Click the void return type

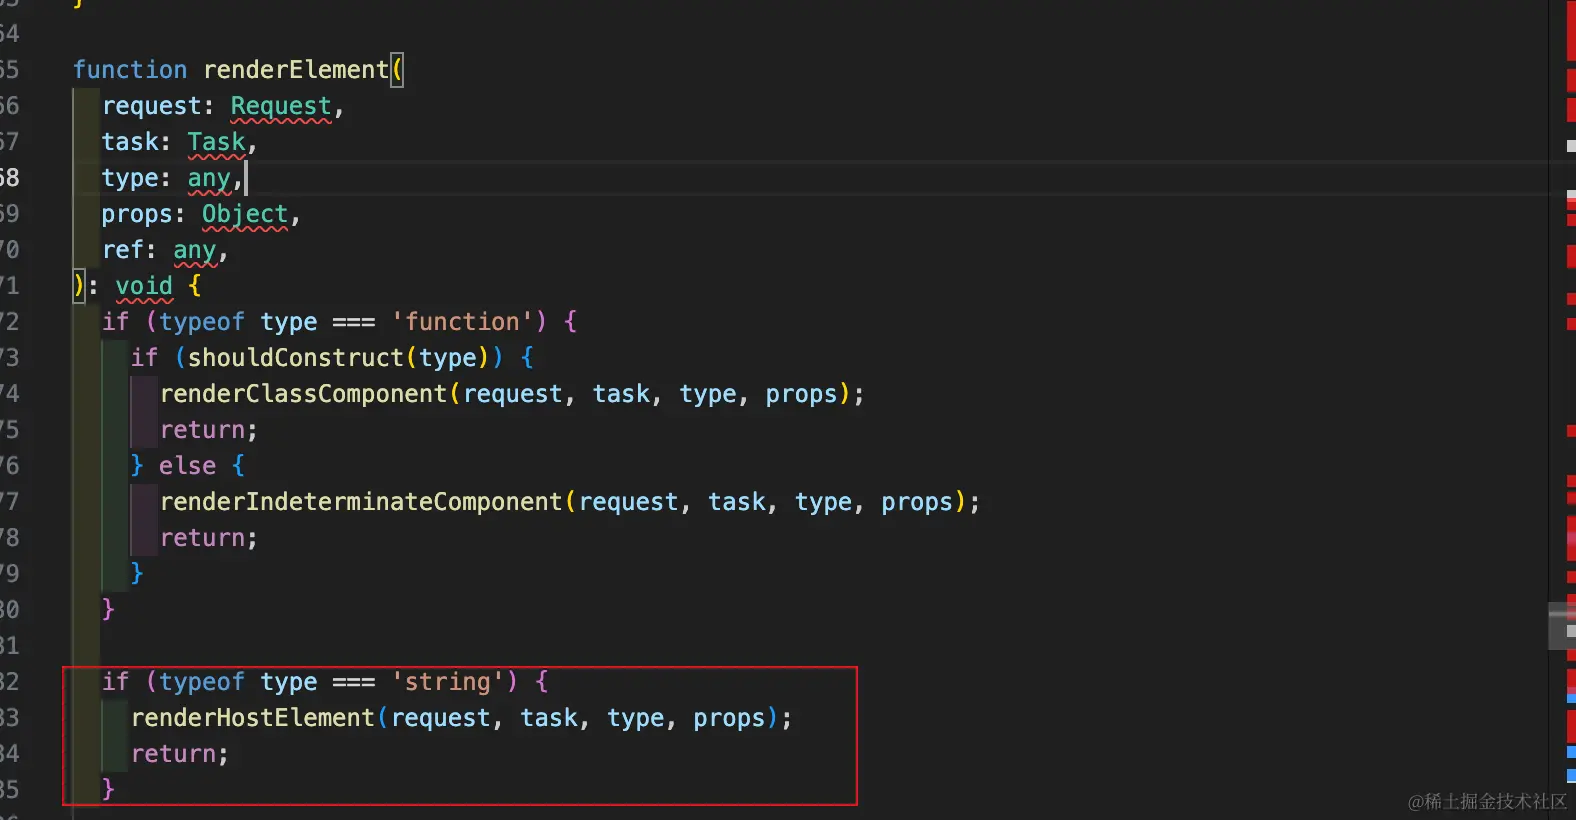144,286
